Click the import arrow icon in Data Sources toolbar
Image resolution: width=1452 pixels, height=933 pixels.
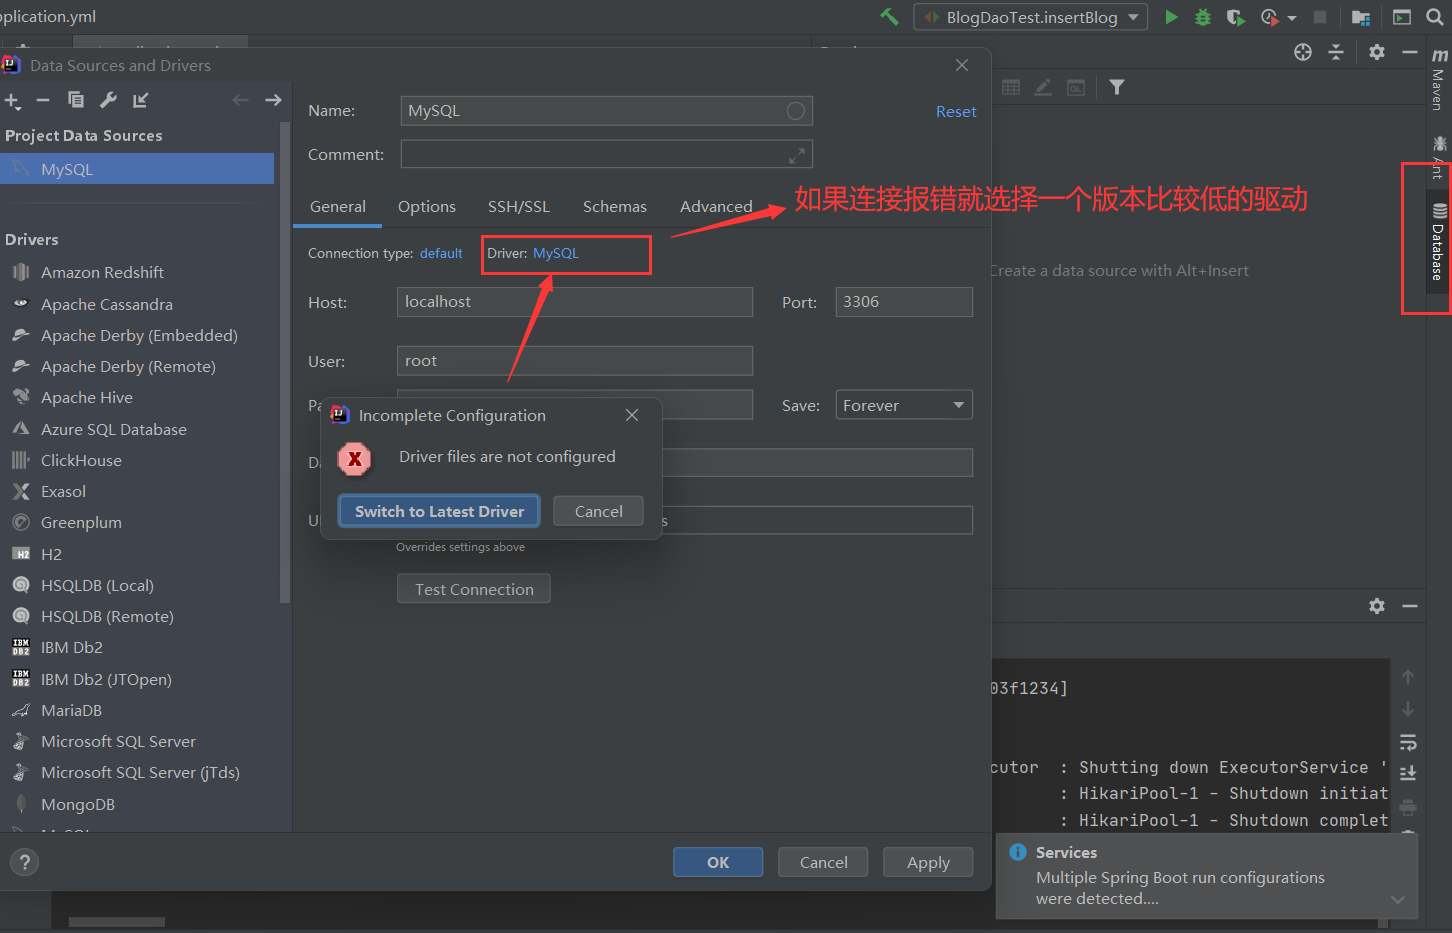(140, 100)
